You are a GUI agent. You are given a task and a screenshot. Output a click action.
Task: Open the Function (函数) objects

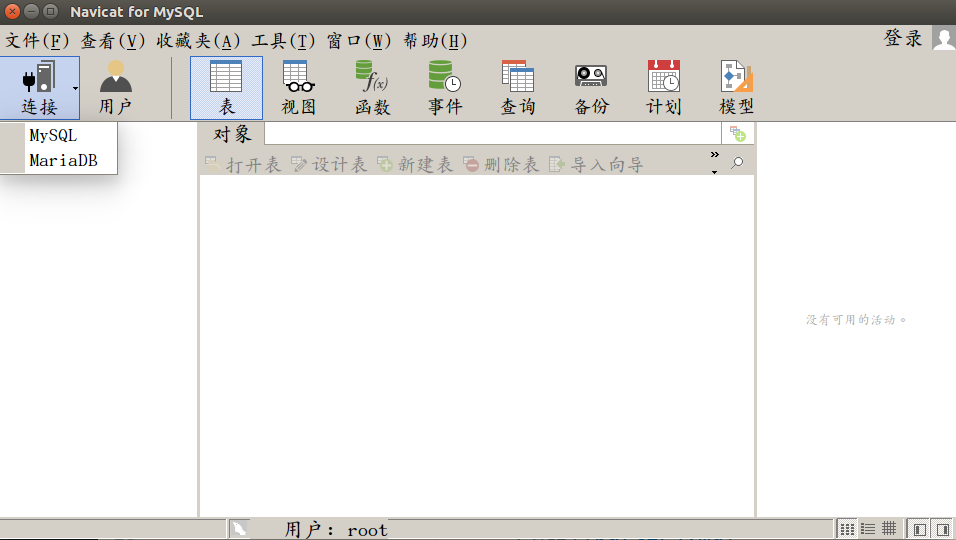(372, 87)
